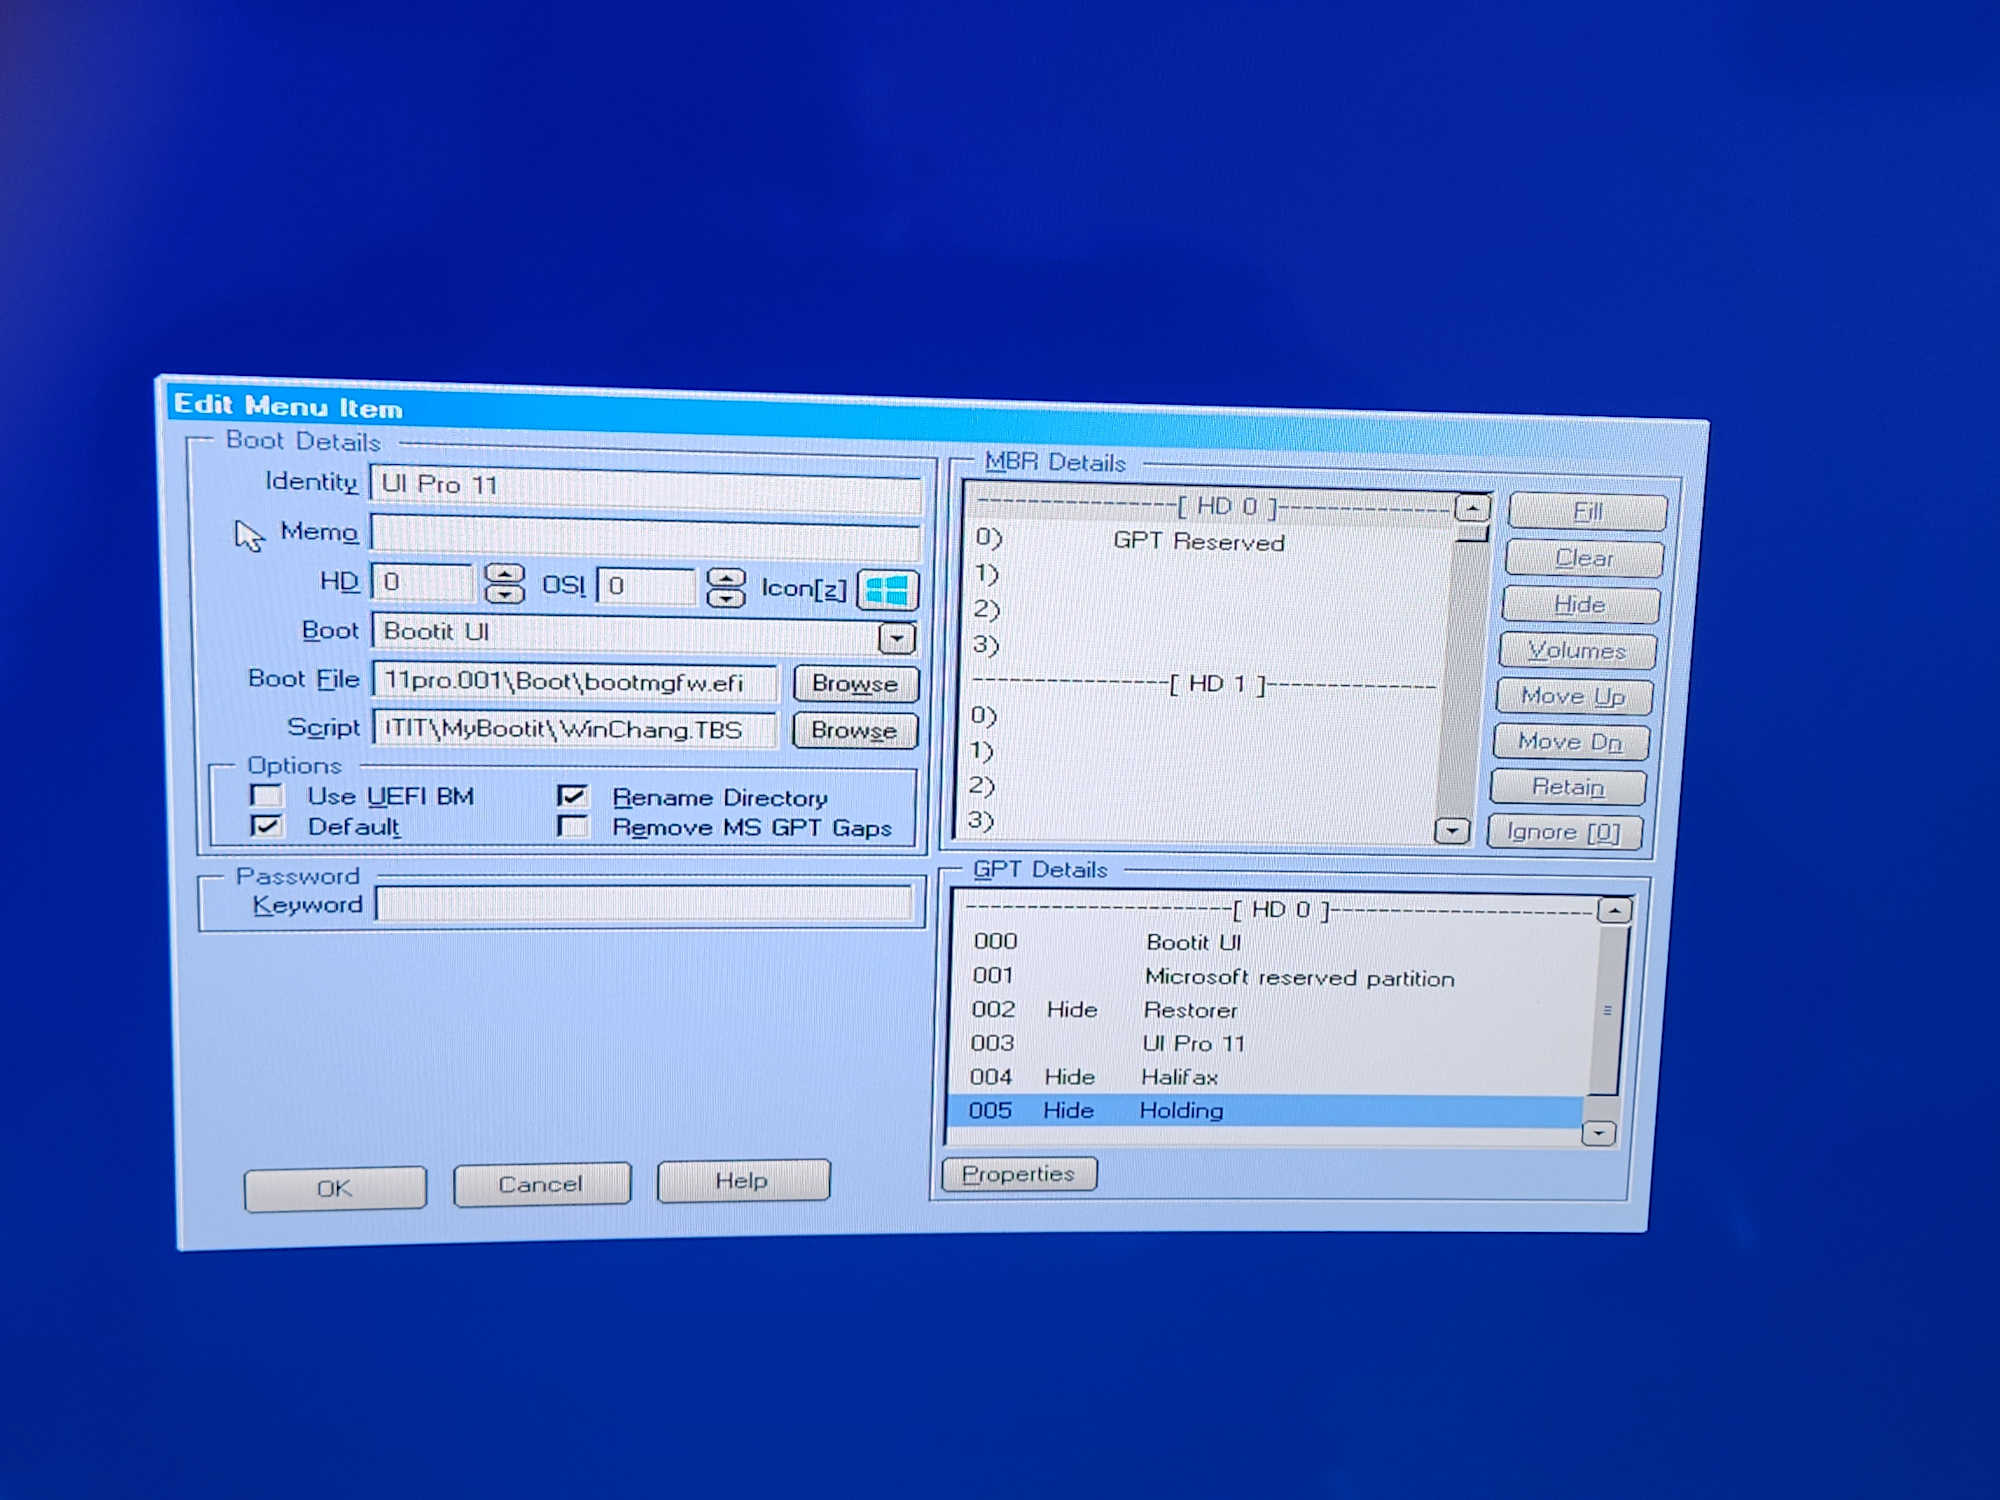
Task: Click the Ignore [0] button
Action: tap(1564, 832)
